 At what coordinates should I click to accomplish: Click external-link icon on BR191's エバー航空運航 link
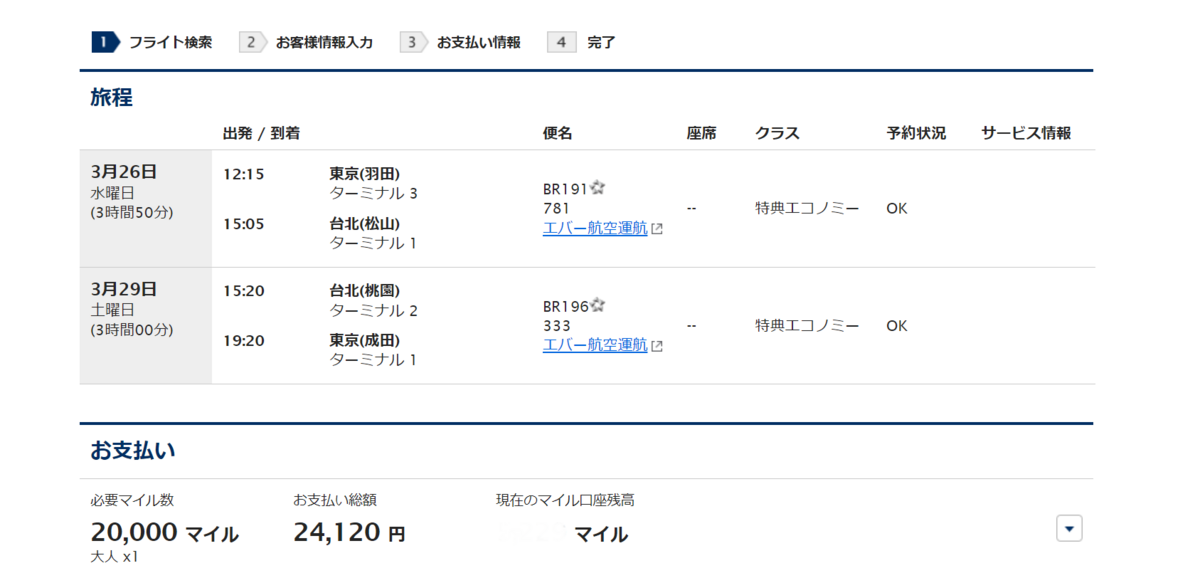click(x=657, y=229)
